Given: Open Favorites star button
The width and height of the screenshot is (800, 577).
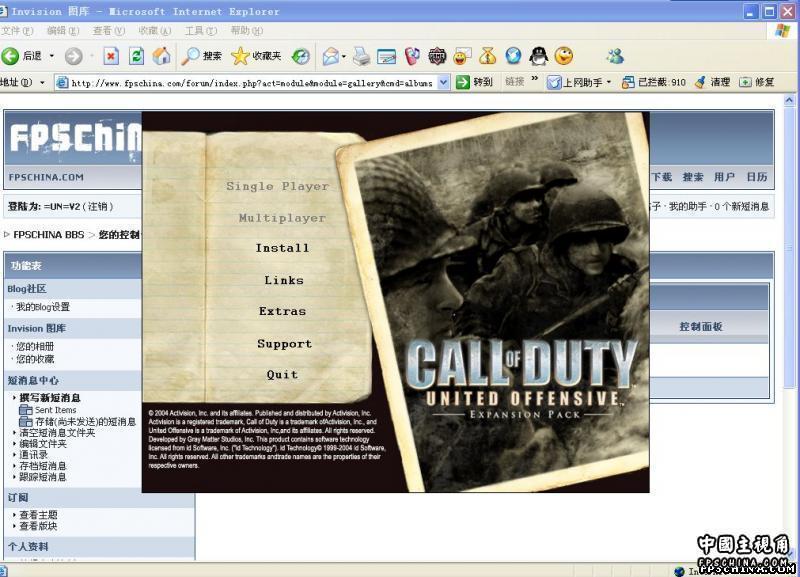Looking at the screenshot, I should (256, 56).
